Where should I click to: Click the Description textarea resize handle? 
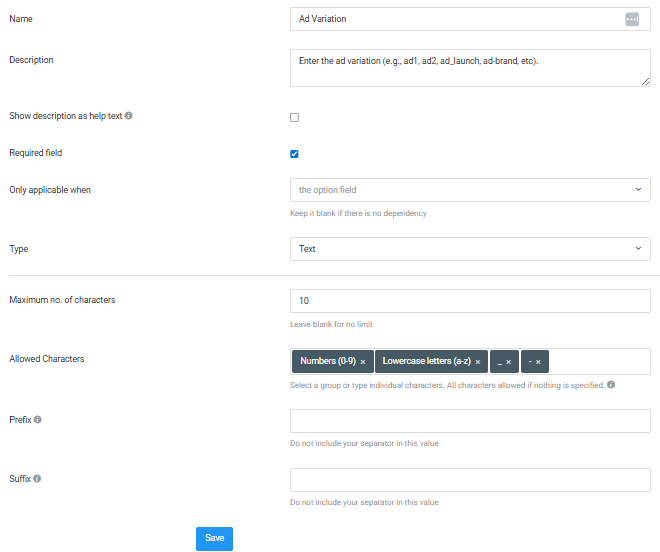(645, 82)
